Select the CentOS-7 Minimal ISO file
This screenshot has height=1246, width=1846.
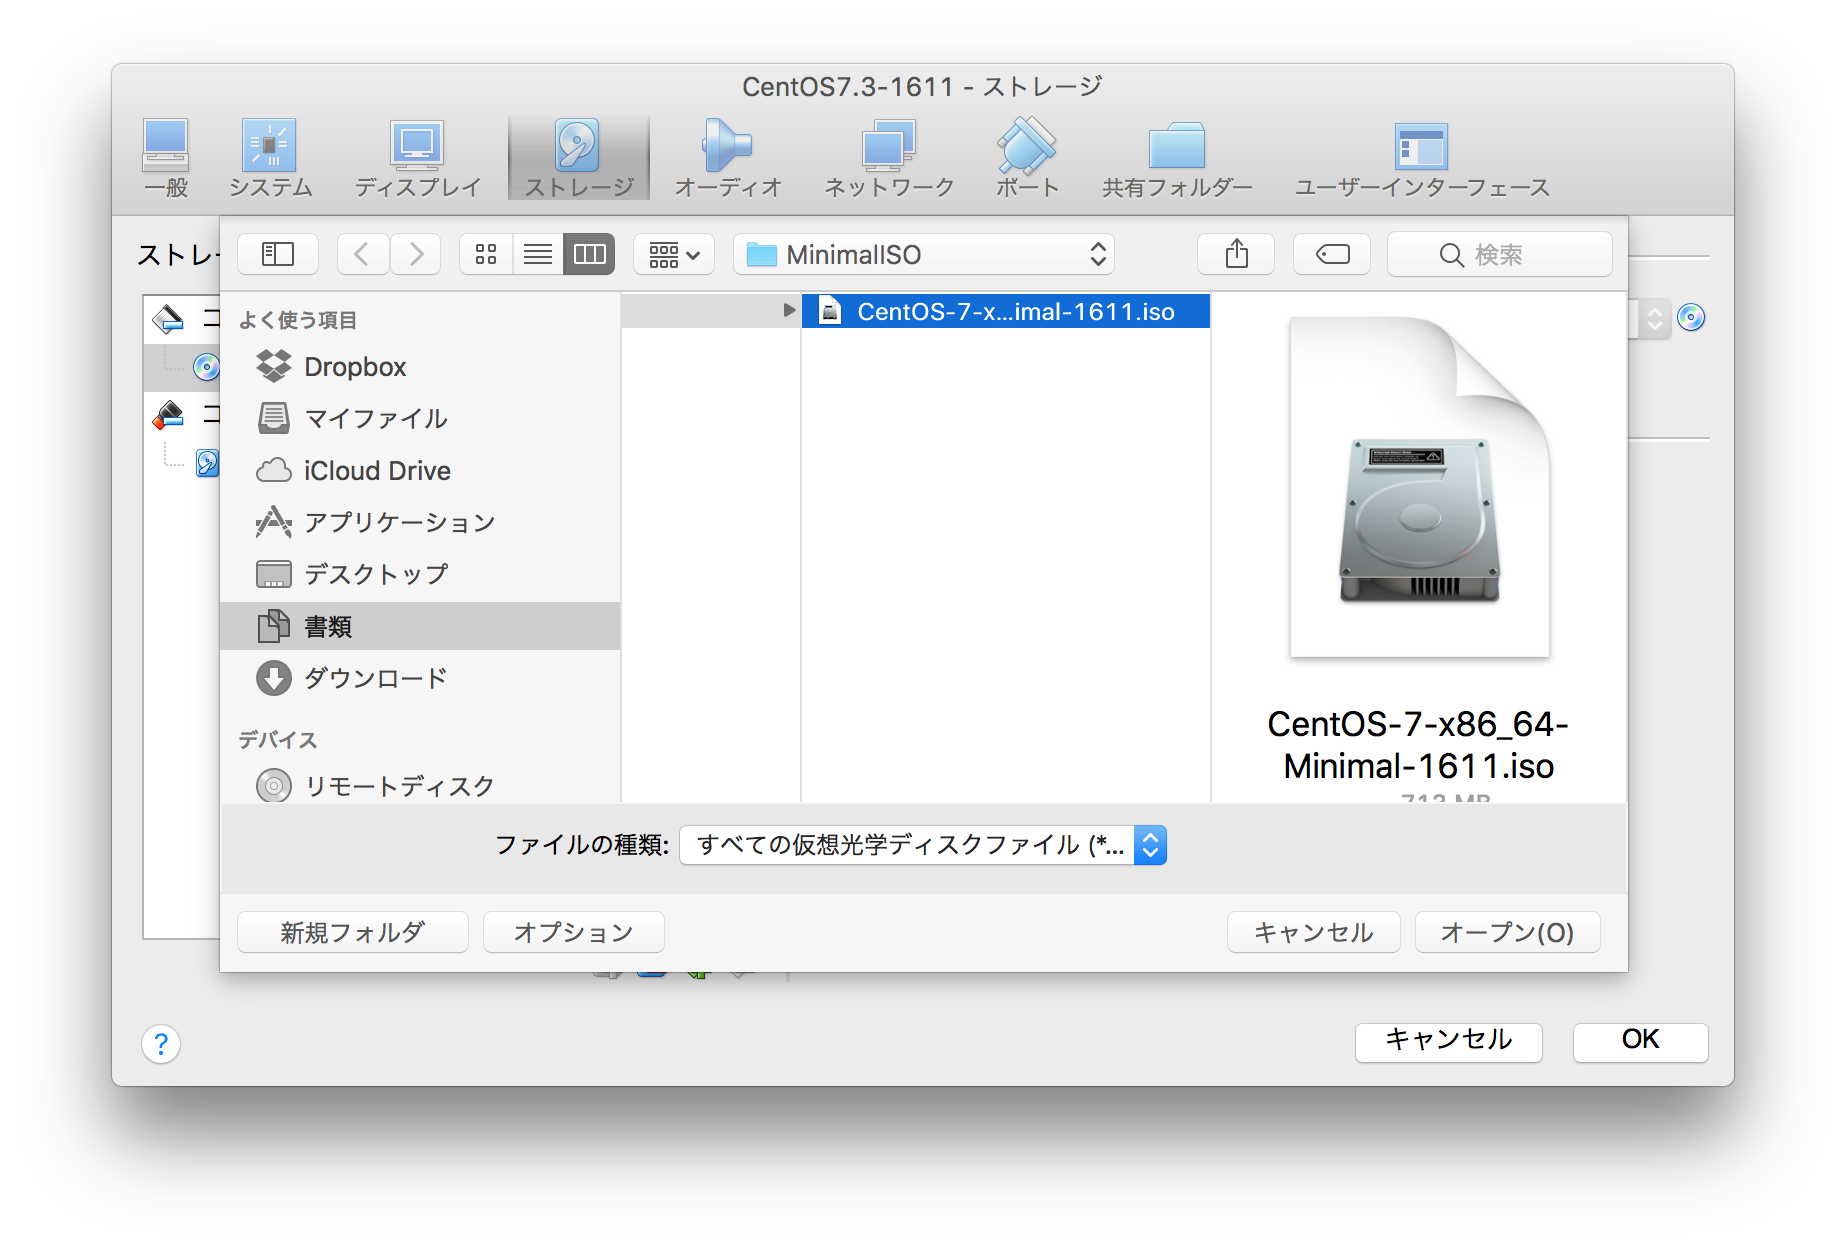[1005, 311]
